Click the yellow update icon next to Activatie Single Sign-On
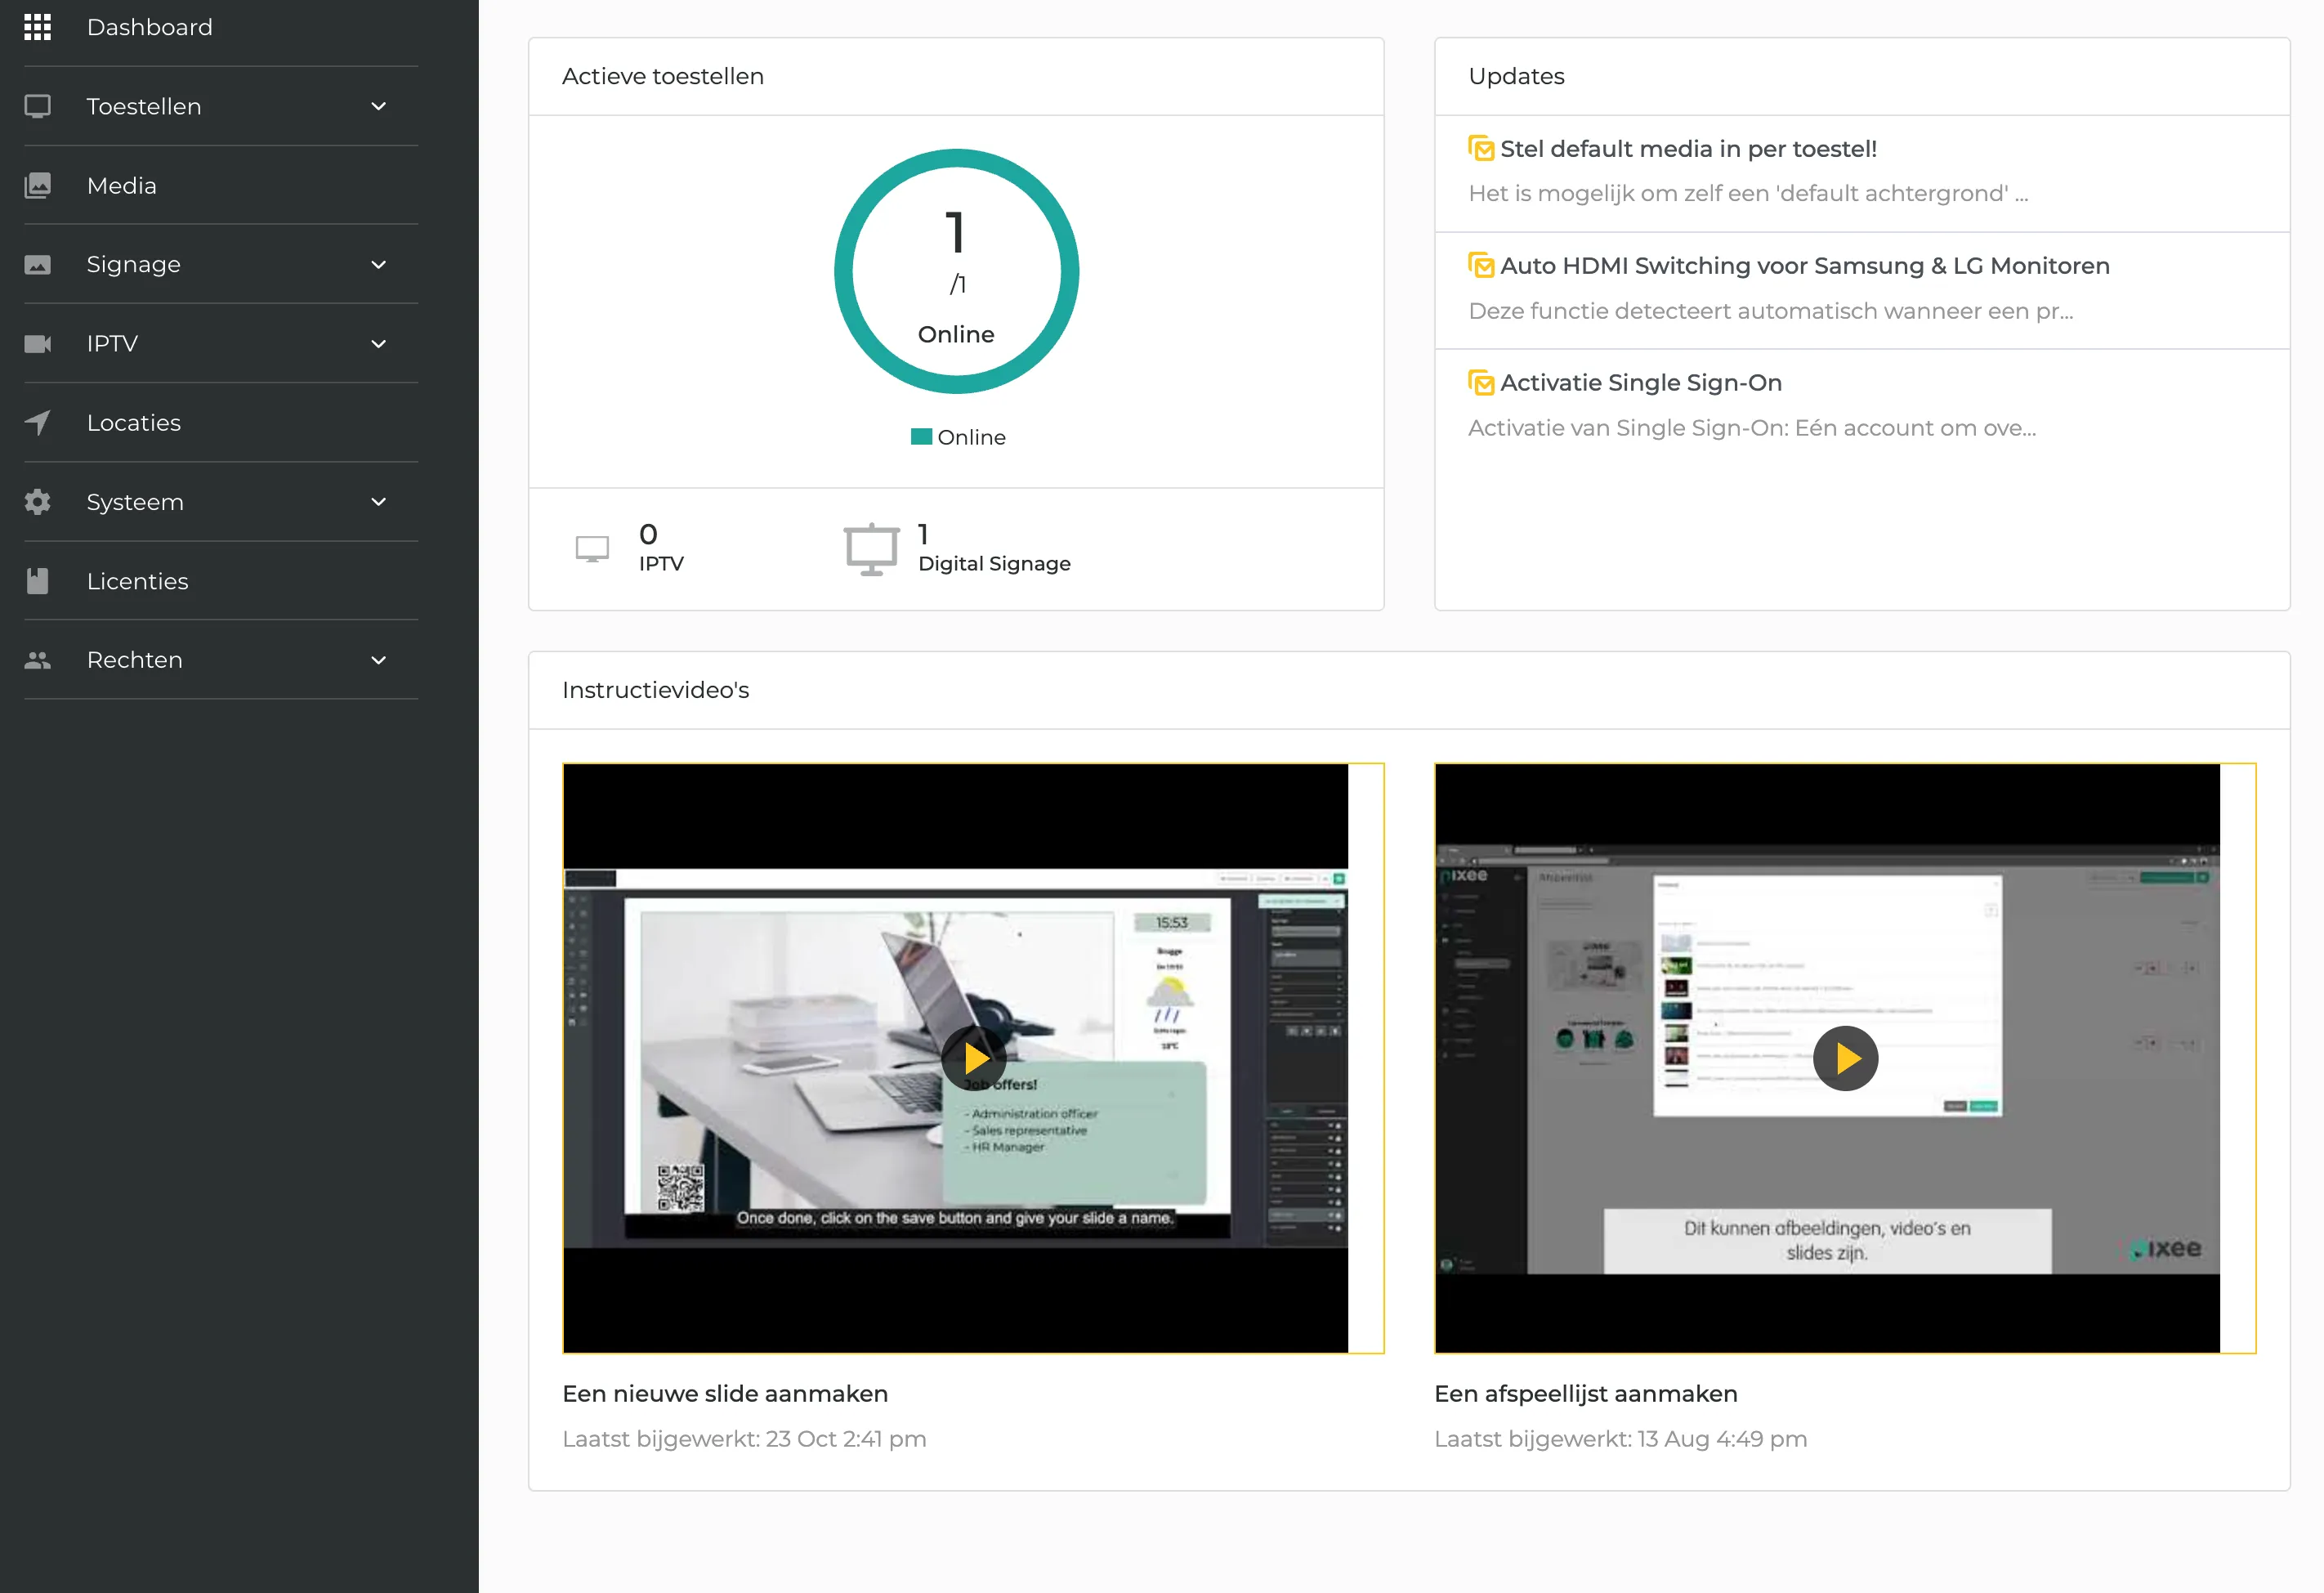The height and width of the screenshot is (1593, 2324). [1482, 382]
